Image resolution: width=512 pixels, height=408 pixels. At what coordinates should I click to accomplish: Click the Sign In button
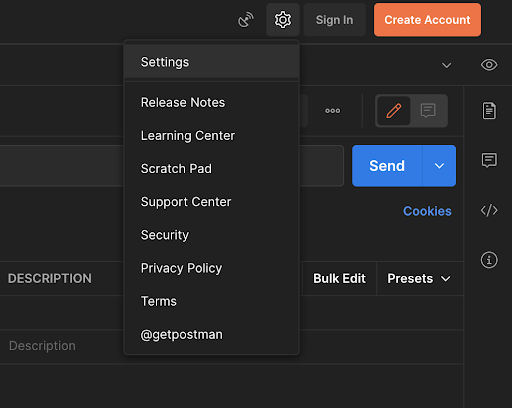click(x=334, y=20)
